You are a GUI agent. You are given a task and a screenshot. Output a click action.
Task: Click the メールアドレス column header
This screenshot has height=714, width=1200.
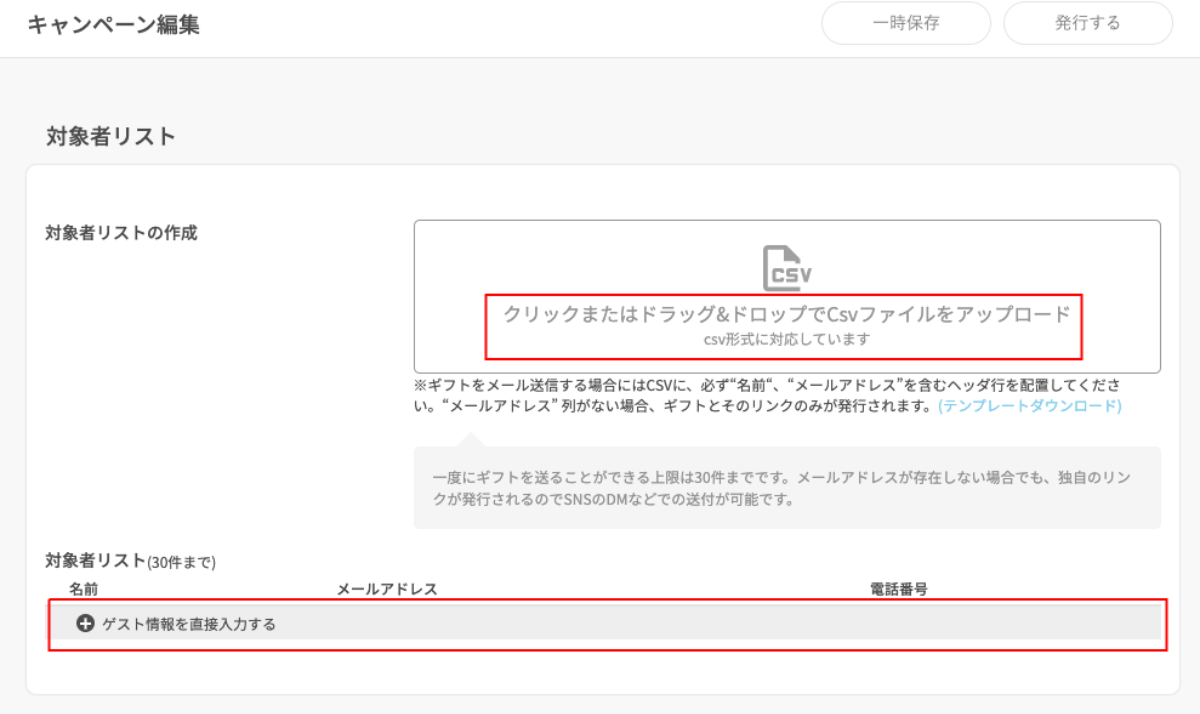tap(387, 589)
